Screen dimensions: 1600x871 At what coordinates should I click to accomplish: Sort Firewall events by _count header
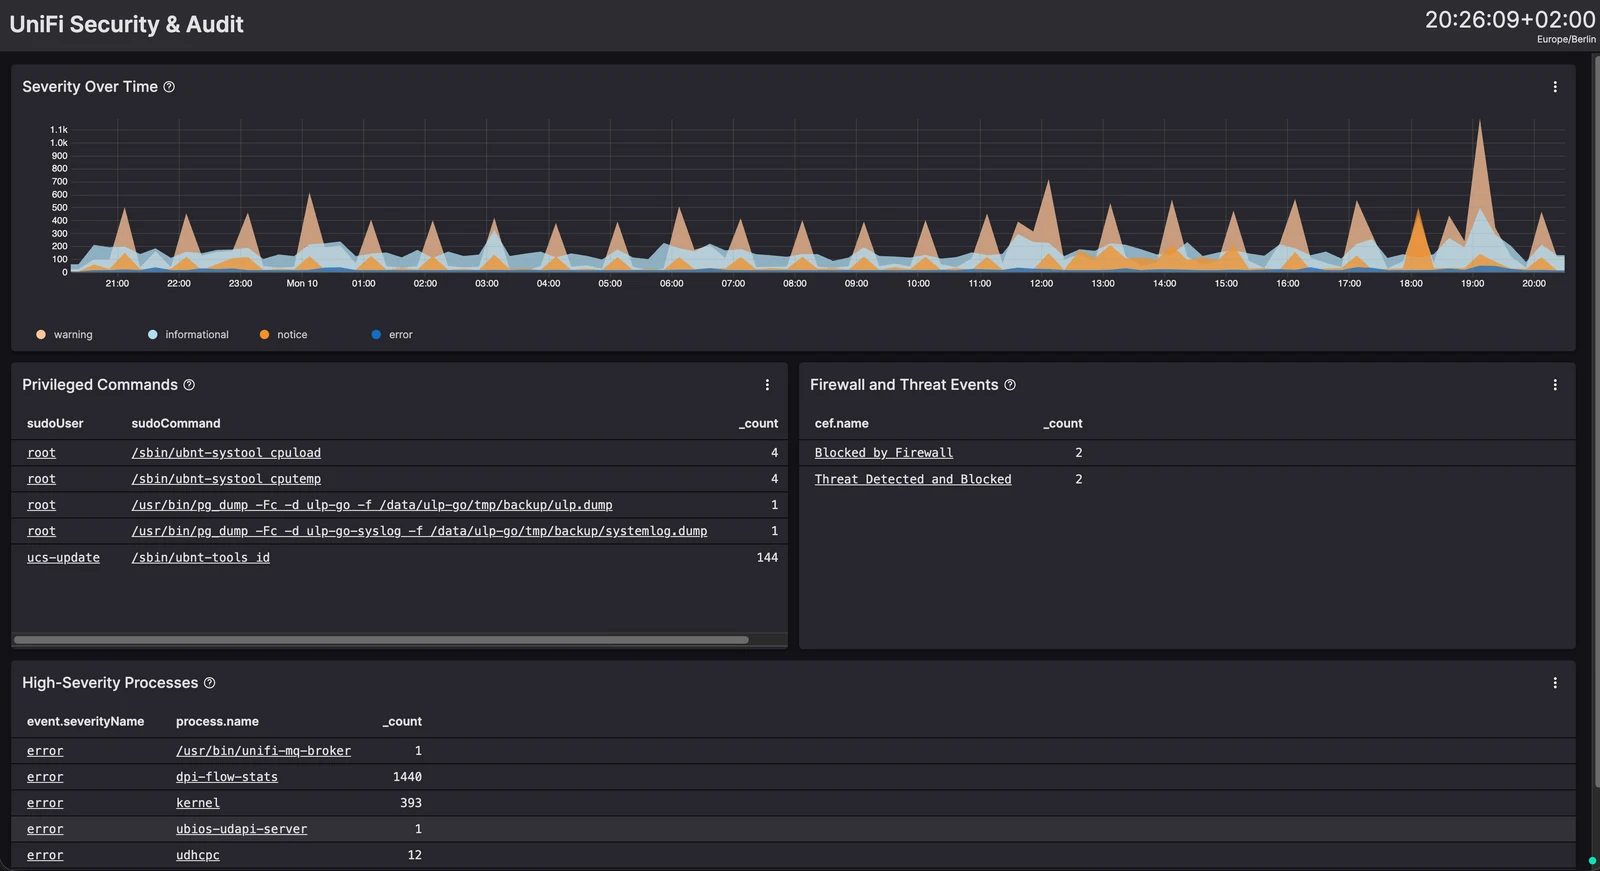click(x=1063, y=424)
